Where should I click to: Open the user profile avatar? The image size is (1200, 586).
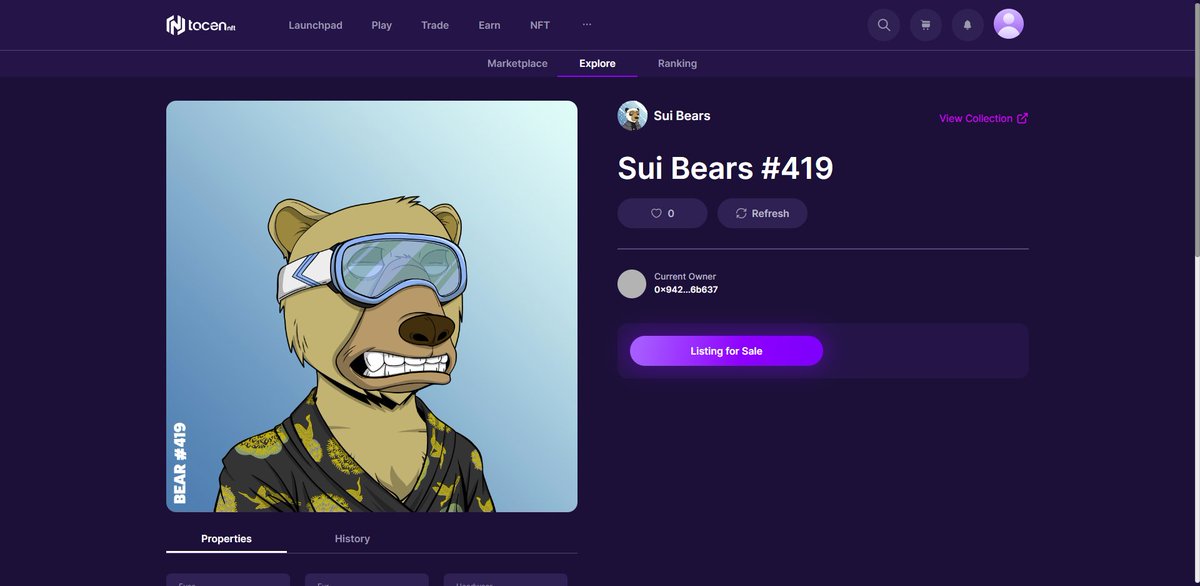click(1008, 24)
